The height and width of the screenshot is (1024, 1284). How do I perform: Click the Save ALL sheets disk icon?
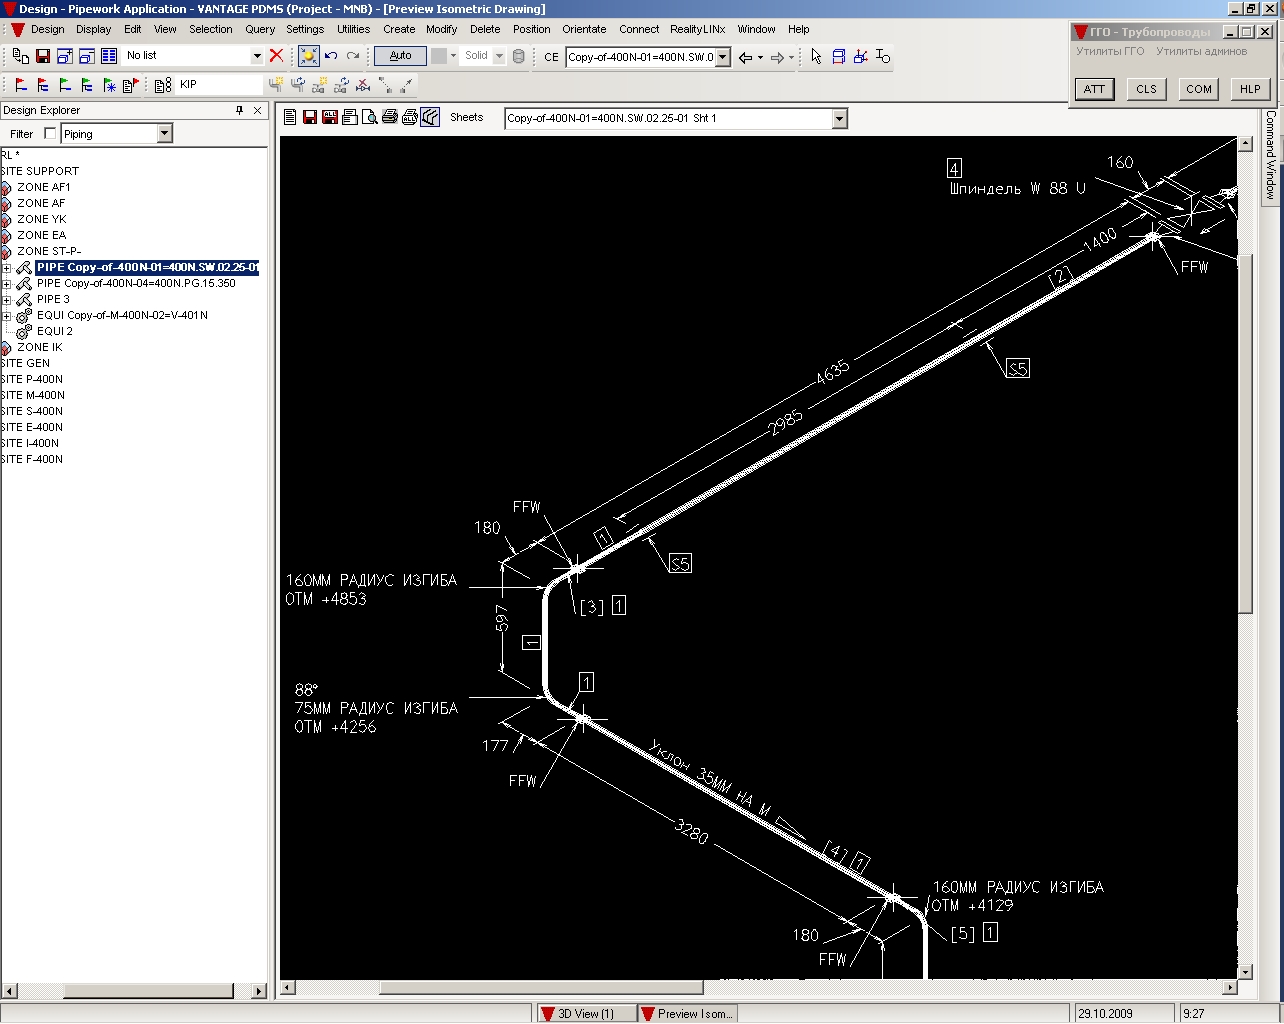click(330, 117)
